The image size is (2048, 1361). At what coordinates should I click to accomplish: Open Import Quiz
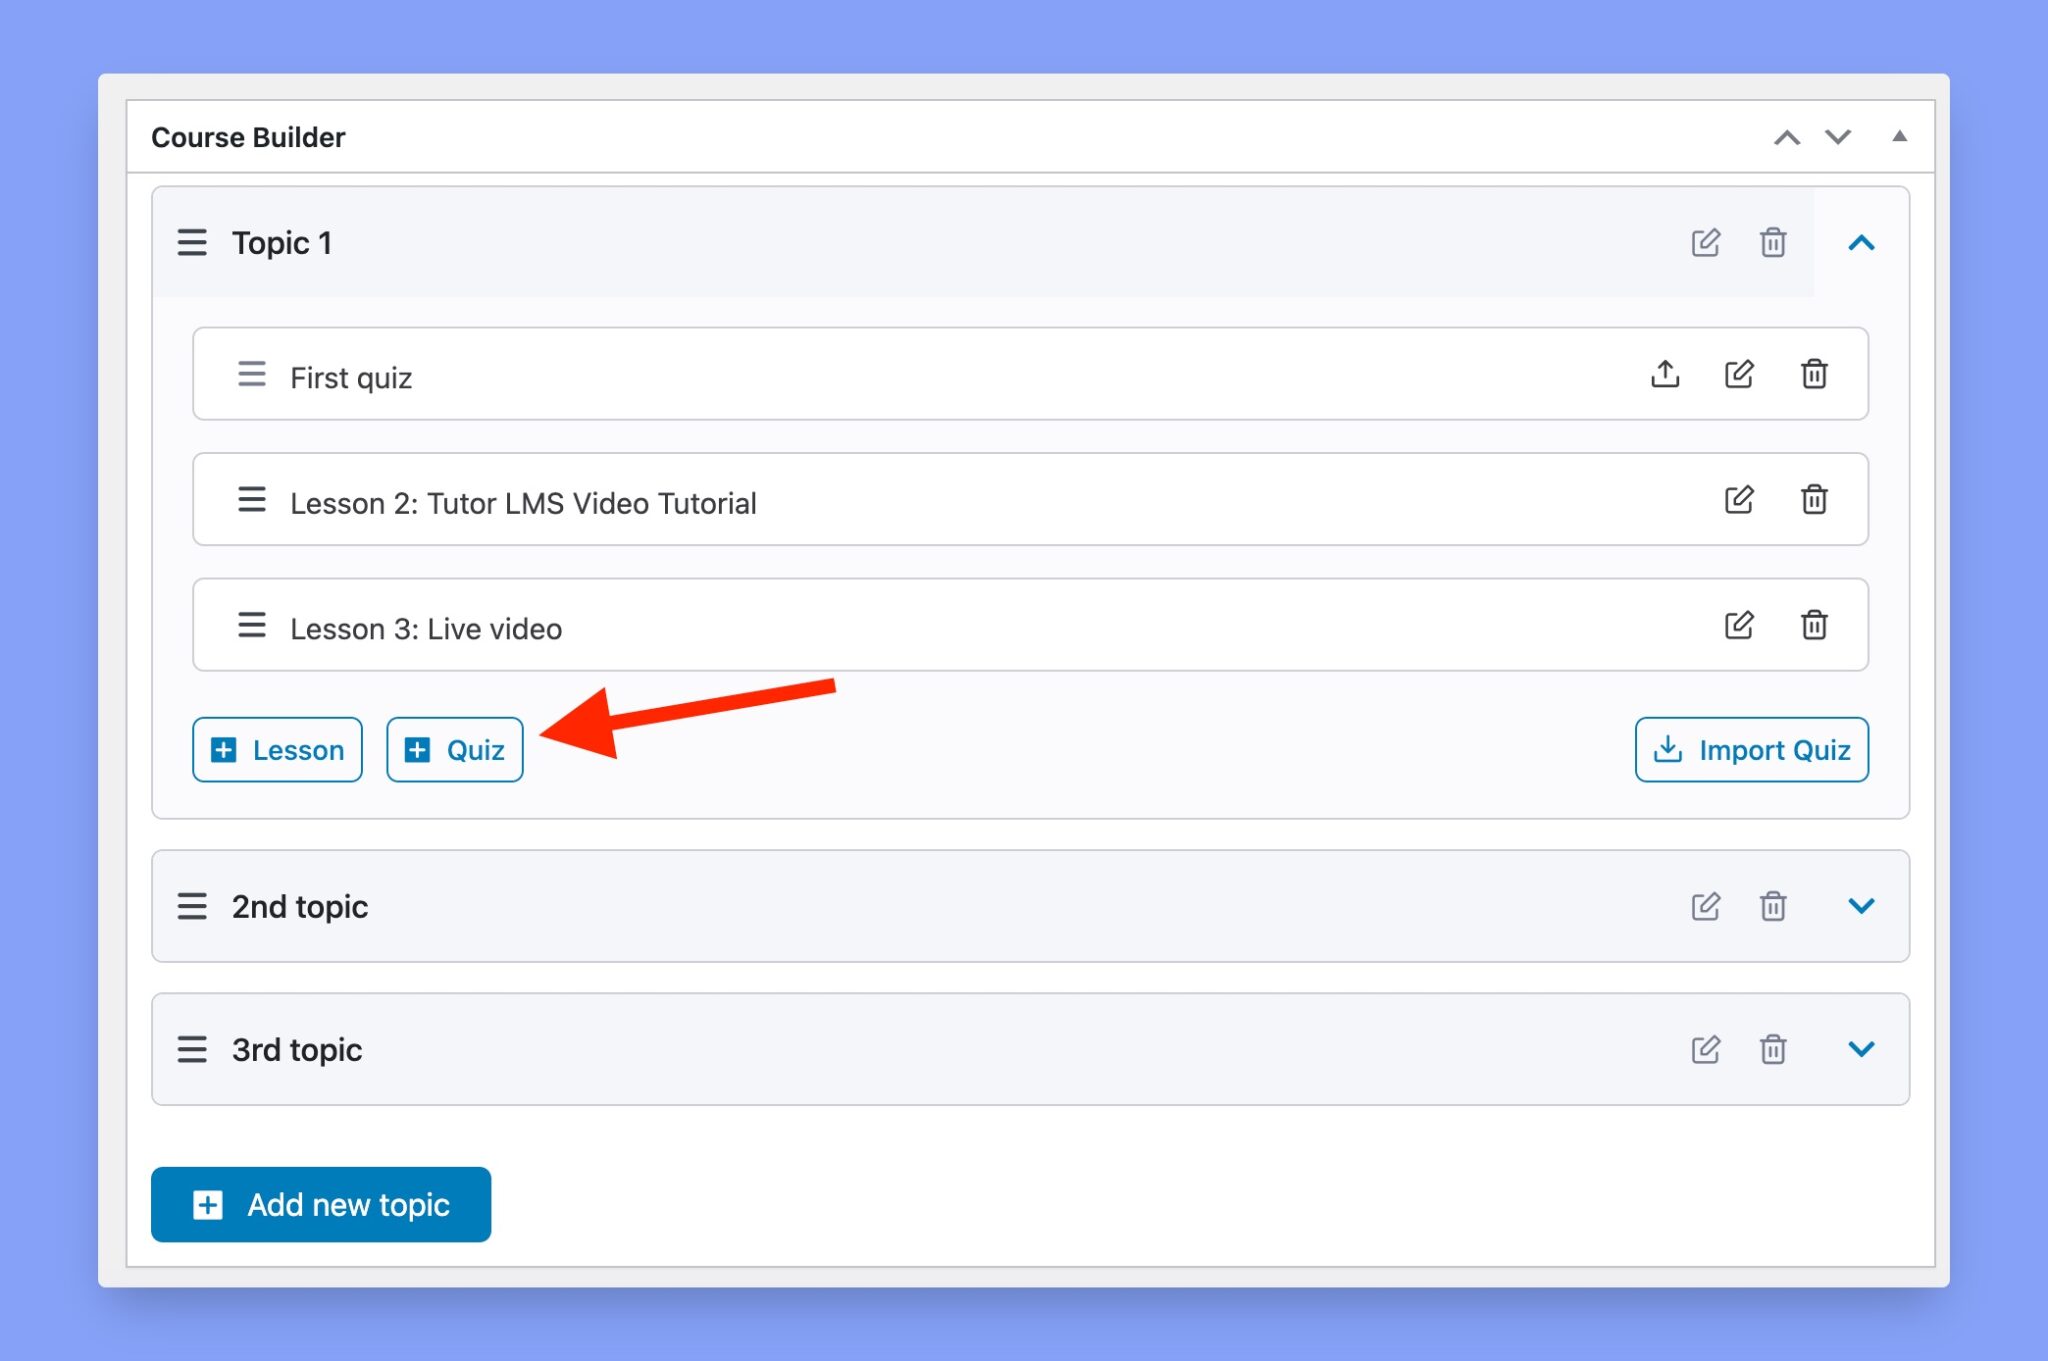tap(1751, 749)
